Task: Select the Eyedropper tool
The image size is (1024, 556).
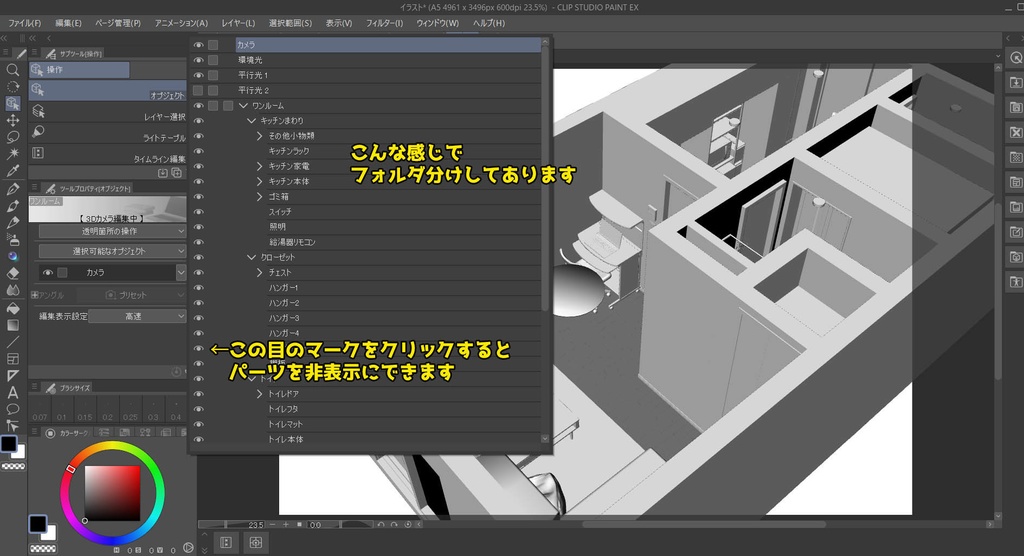Action: [12, 171]
